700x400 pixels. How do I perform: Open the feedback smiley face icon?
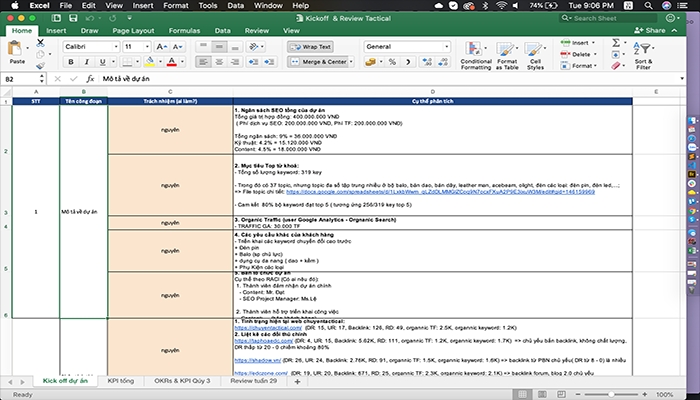pos(670,18)
